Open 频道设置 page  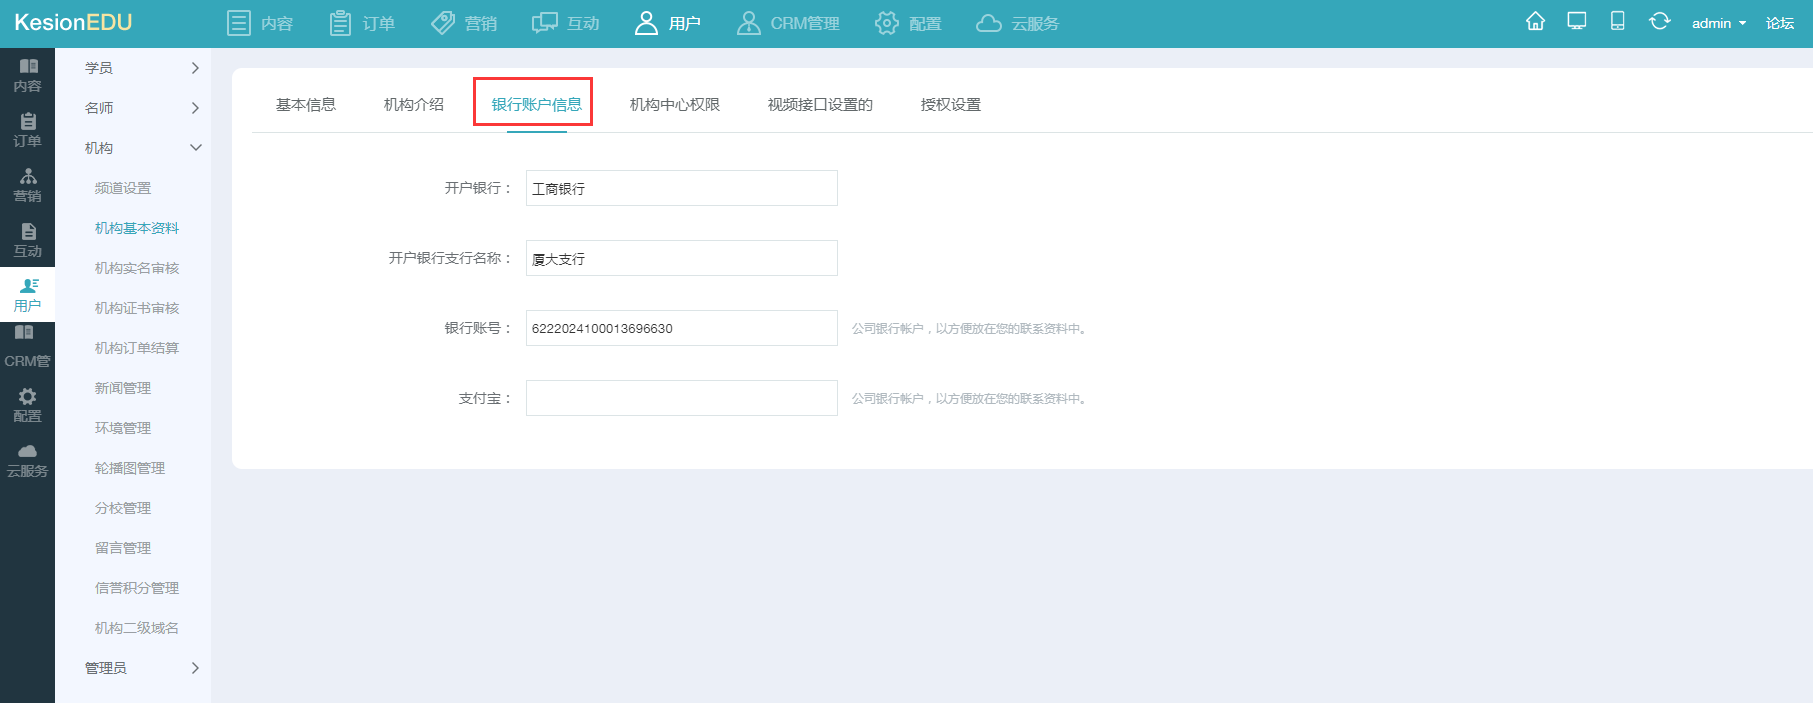pos(123,188)
